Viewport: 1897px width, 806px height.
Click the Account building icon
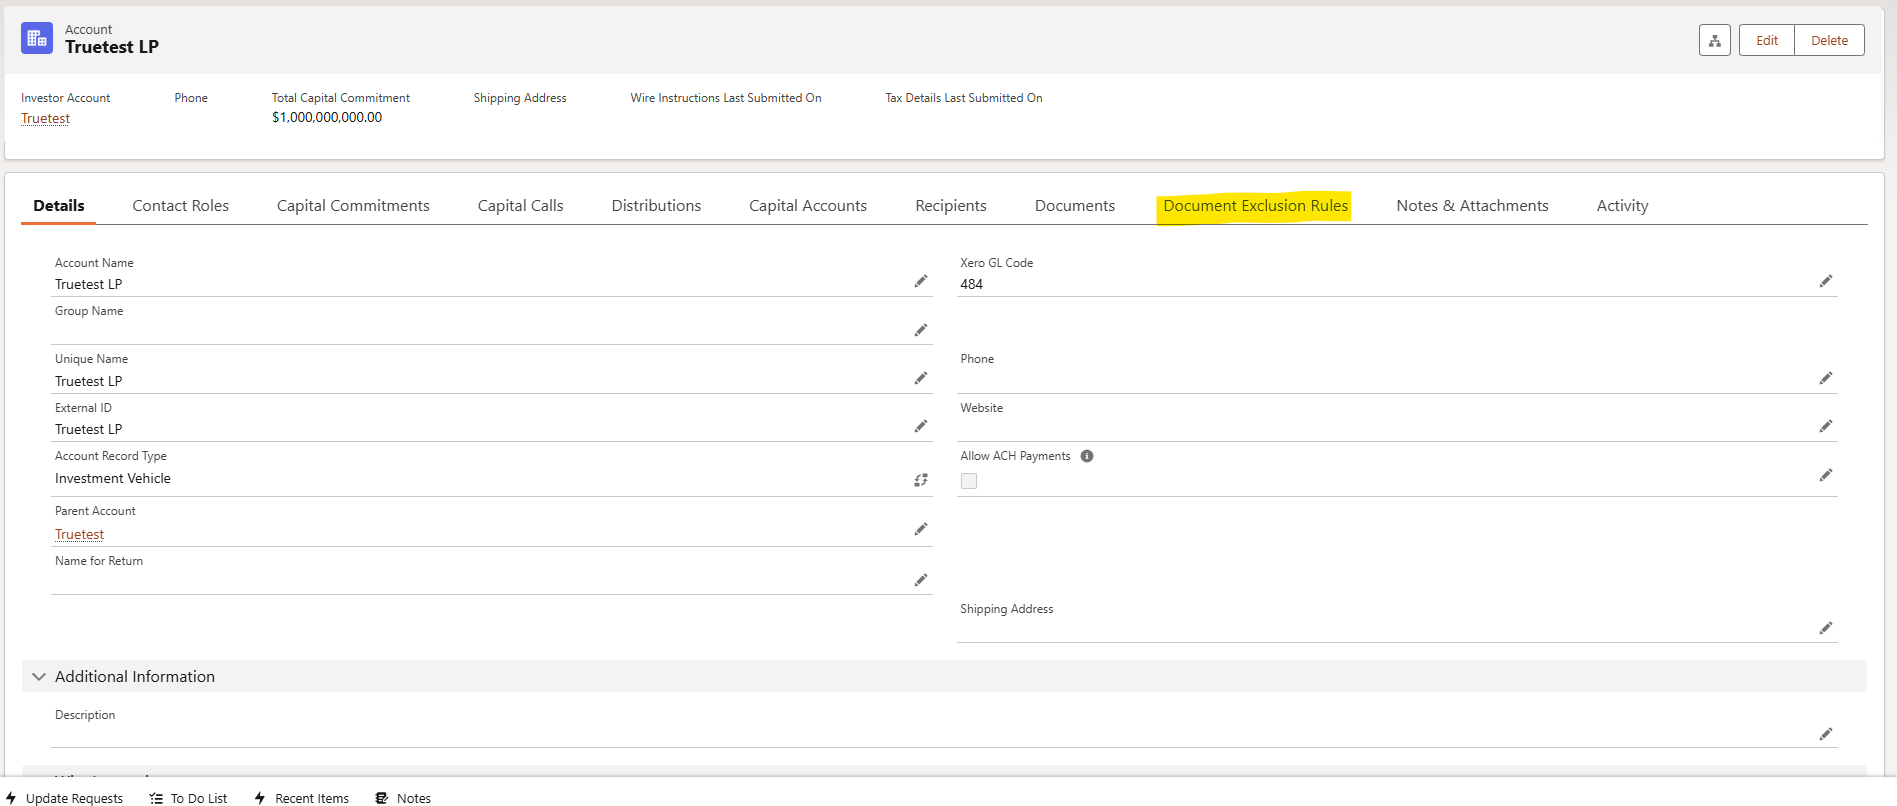[x=37, y=39]
